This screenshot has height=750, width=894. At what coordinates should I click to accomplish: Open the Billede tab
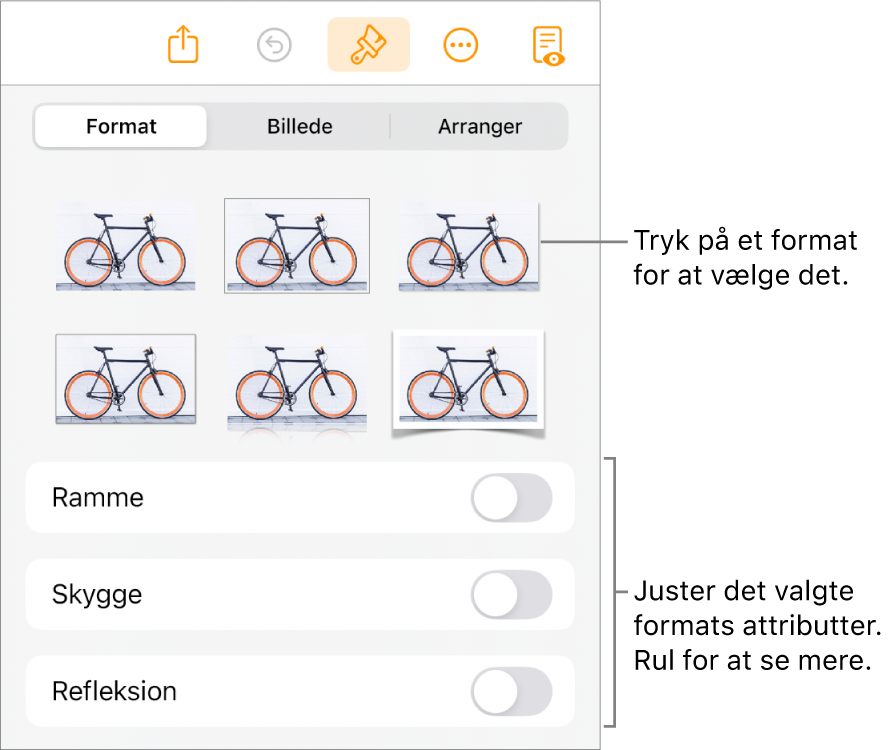299,127
